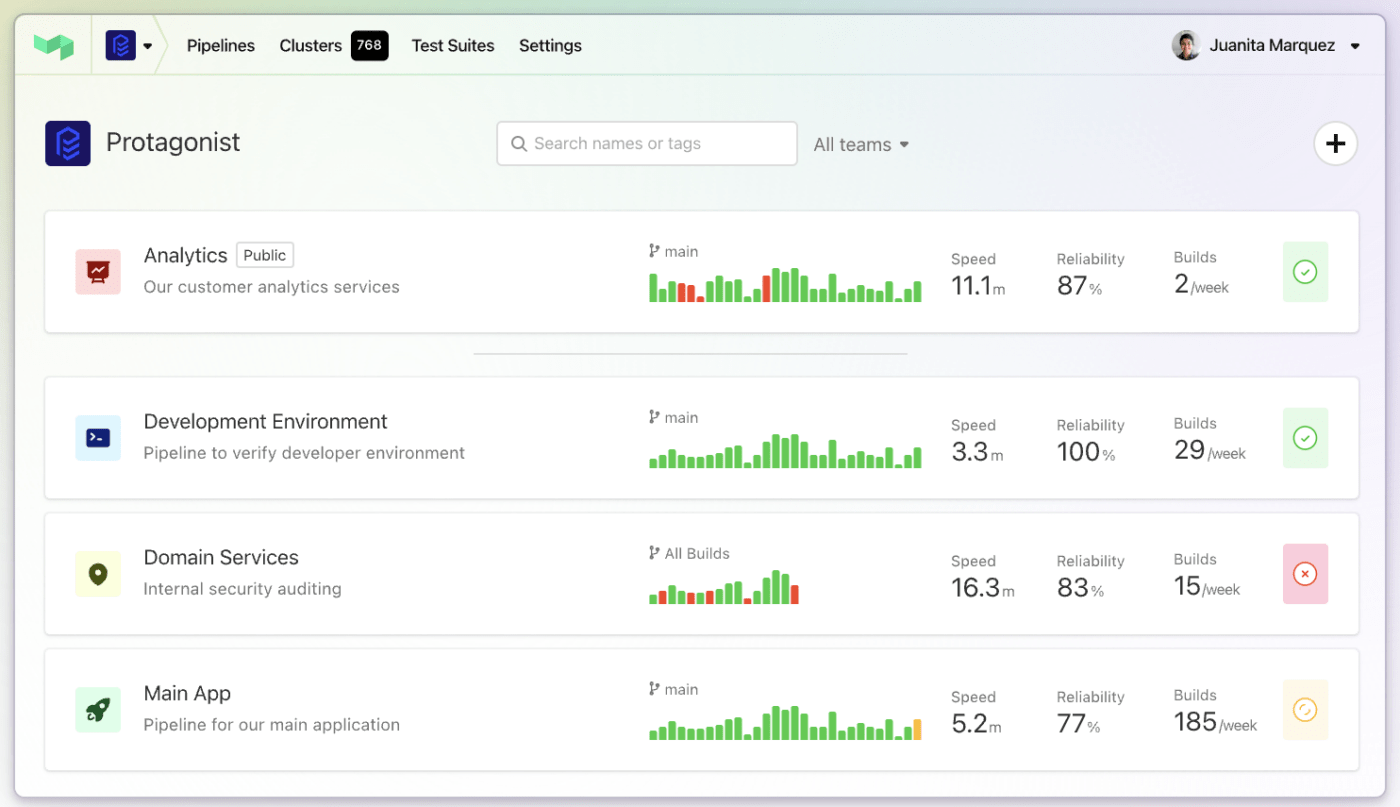Click the Public badge on Analytics

click(264, 255)
